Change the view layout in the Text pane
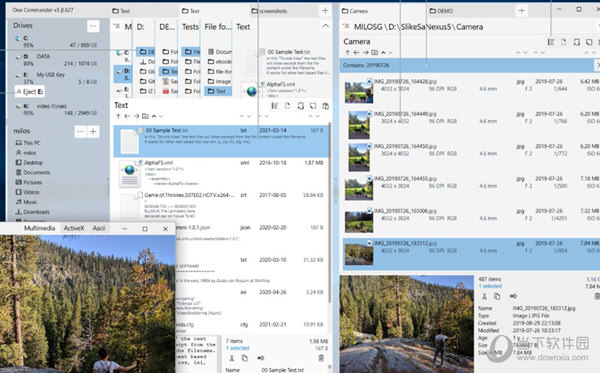The width and height of the screenshot is (600, 373). click(275, 106)
